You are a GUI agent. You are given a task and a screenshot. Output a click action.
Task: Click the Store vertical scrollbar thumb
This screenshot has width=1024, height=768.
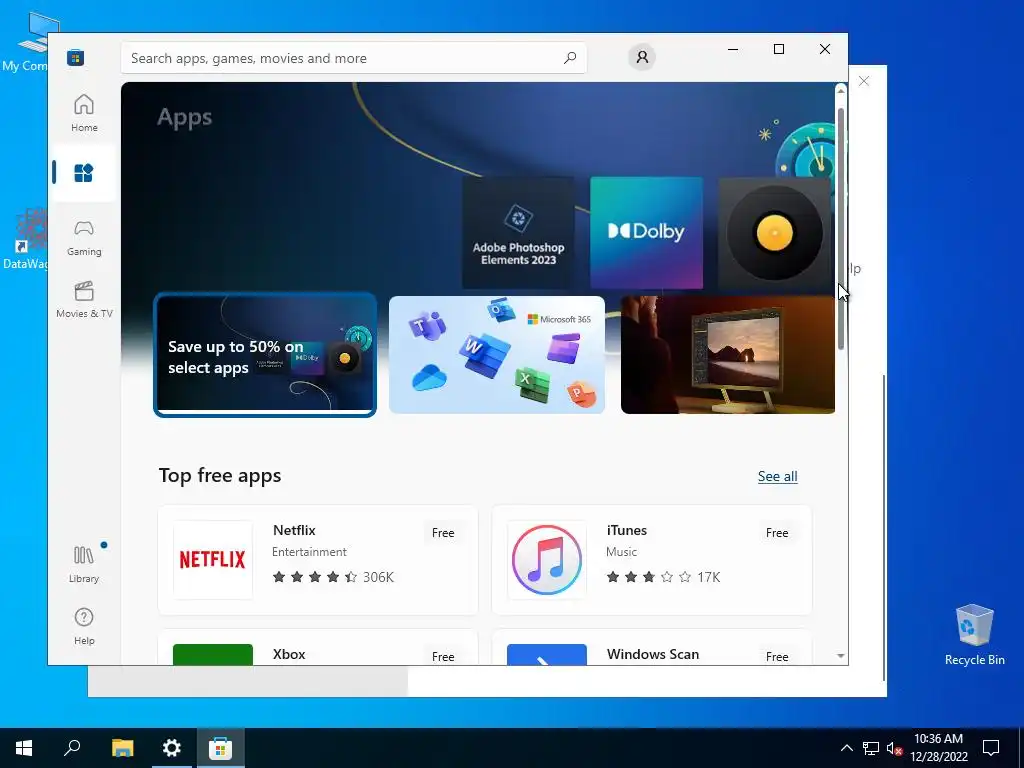pyautogui.click(x=841, y=229)
